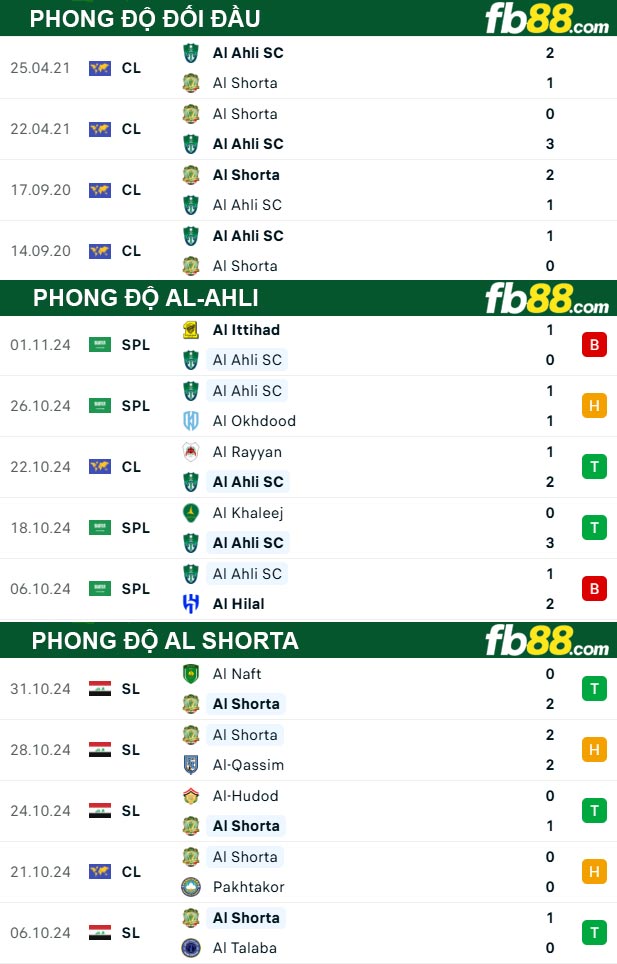Click the orange H badge for the Al Okhdood match

(x=594, y=406)
